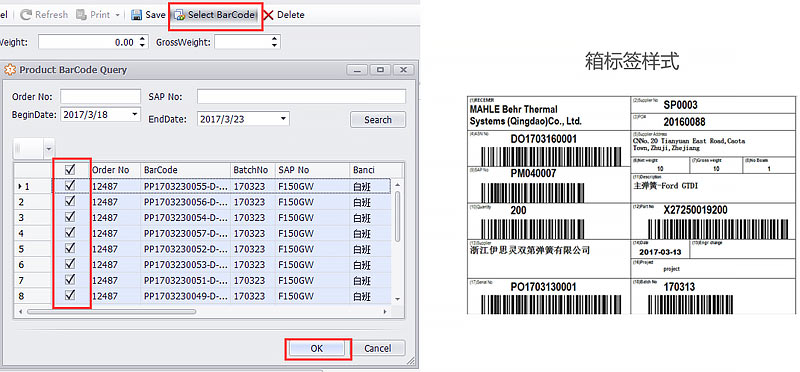800x372 pixels.
Task: Click the Order No input field
Action: pyautogui.click(x=100, y=96)
